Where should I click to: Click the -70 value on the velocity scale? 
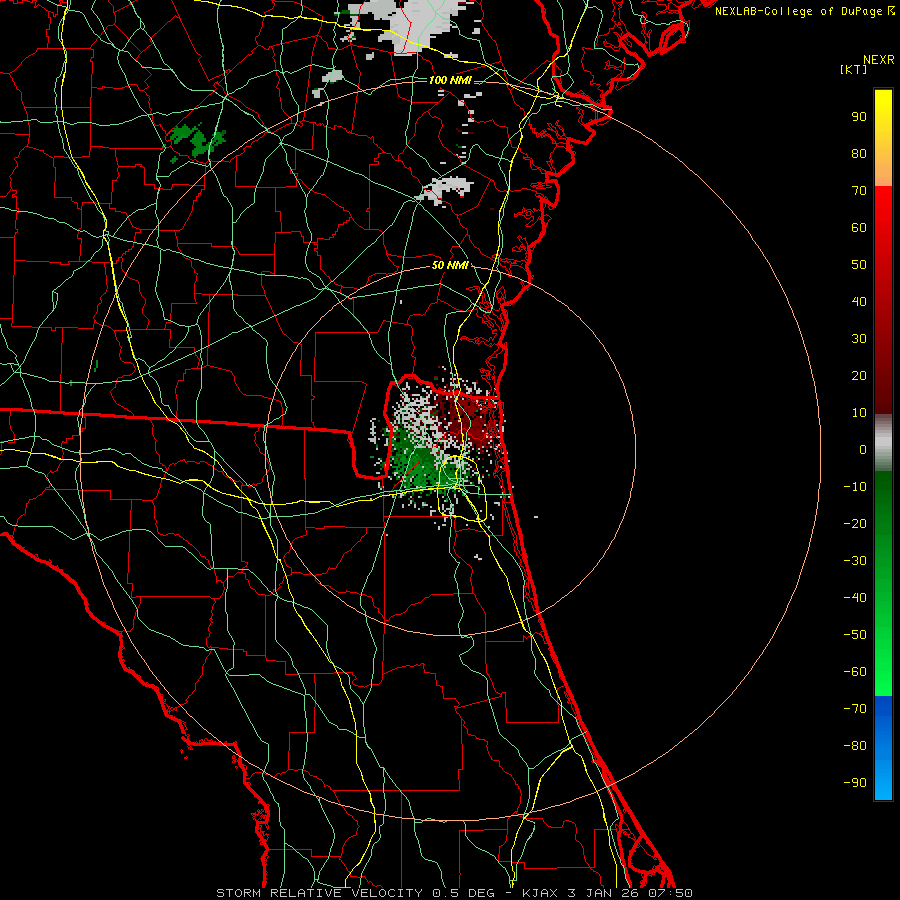pos(855,709)
